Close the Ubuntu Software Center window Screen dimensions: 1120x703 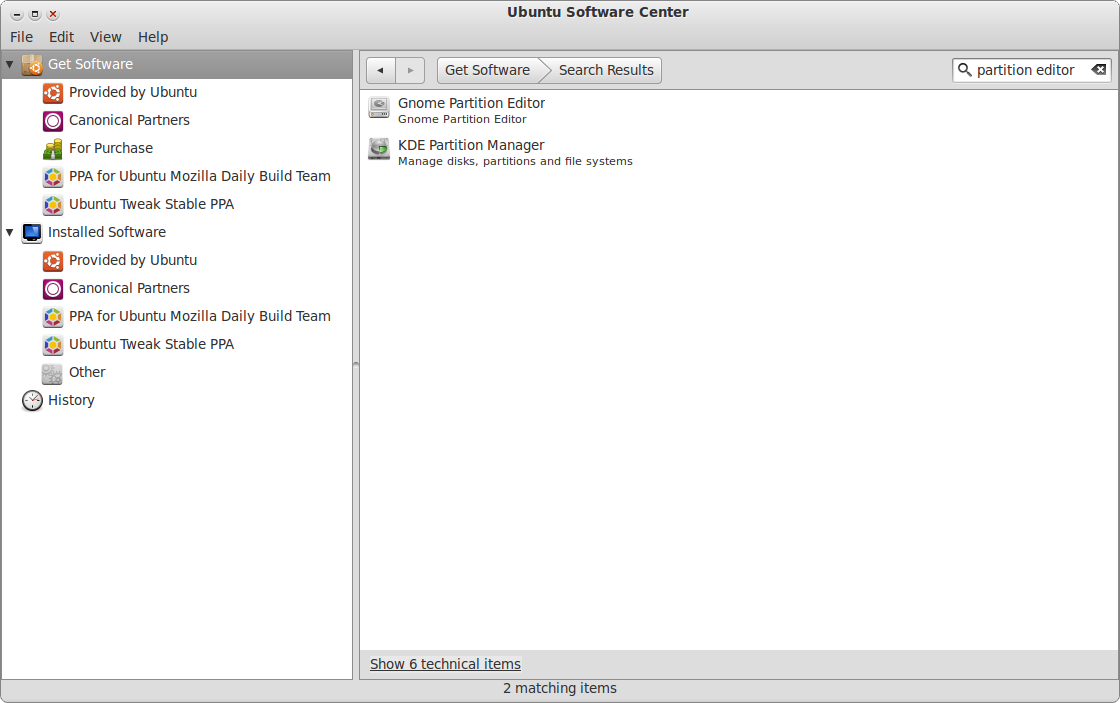pyautogui.click(x=53, y=14)
